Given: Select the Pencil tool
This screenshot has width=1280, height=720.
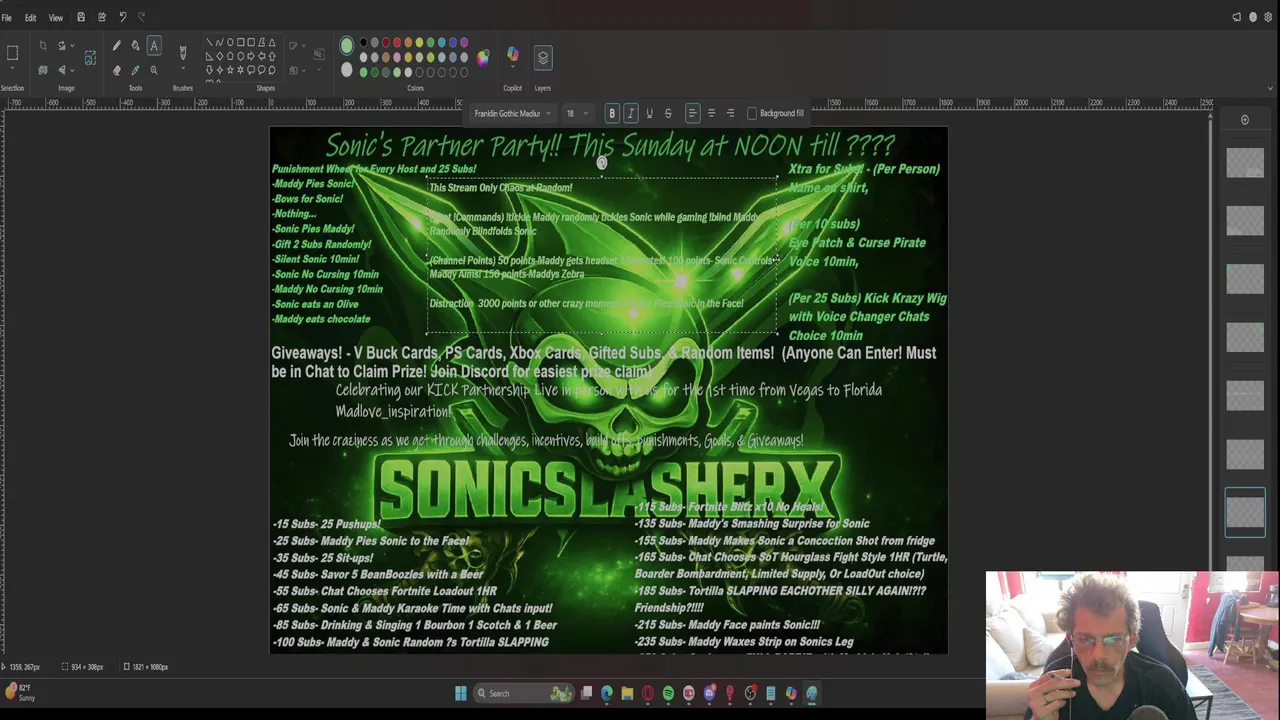Looking at the screenshot, I should click(116, 46).
